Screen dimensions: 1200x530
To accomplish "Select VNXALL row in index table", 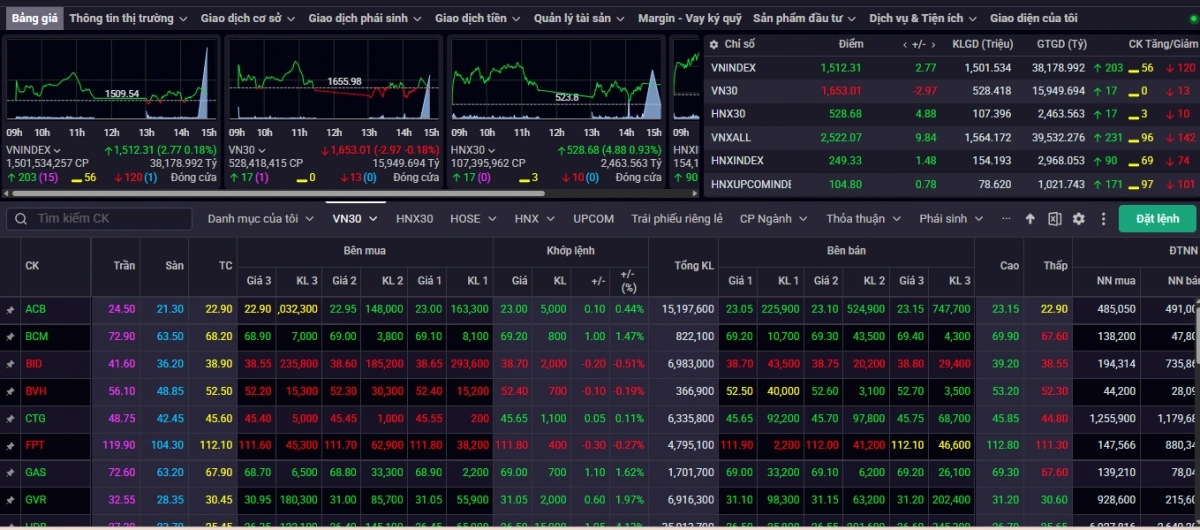I will [x=950, y=137].
